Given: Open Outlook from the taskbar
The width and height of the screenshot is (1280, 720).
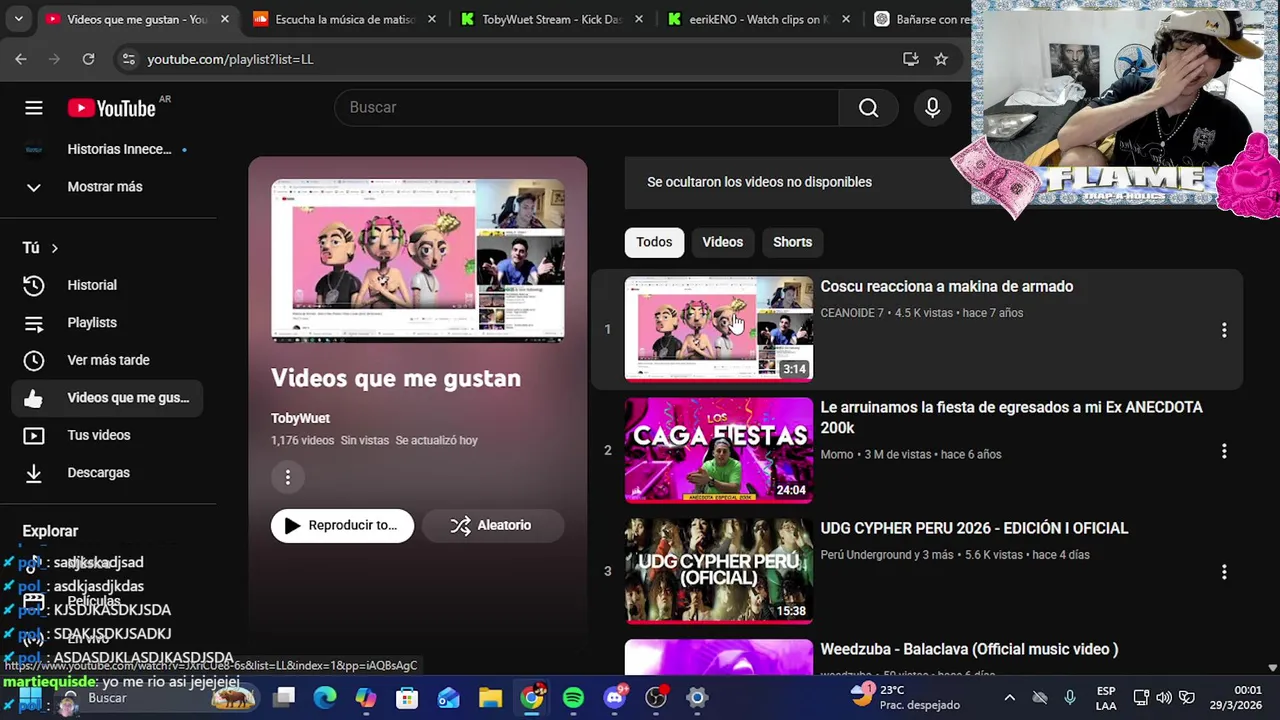Looking at the screenshot, I should pyautogui.click(x=448, y=697).
